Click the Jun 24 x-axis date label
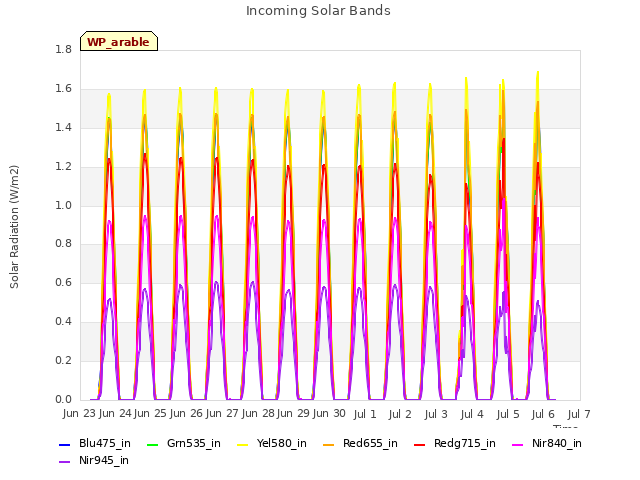The height and width of the screenshot is (480, 640). (x=115, y=413)
